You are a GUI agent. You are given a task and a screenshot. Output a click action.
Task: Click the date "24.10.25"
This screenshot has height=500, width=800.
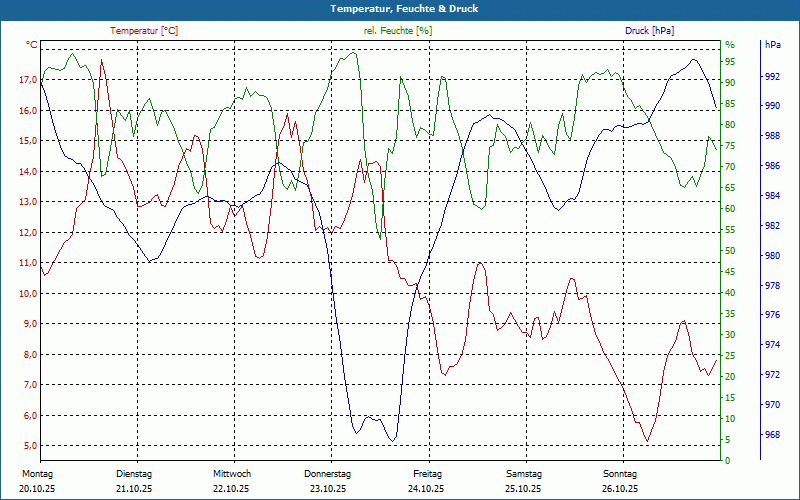(x=426, y=489)
